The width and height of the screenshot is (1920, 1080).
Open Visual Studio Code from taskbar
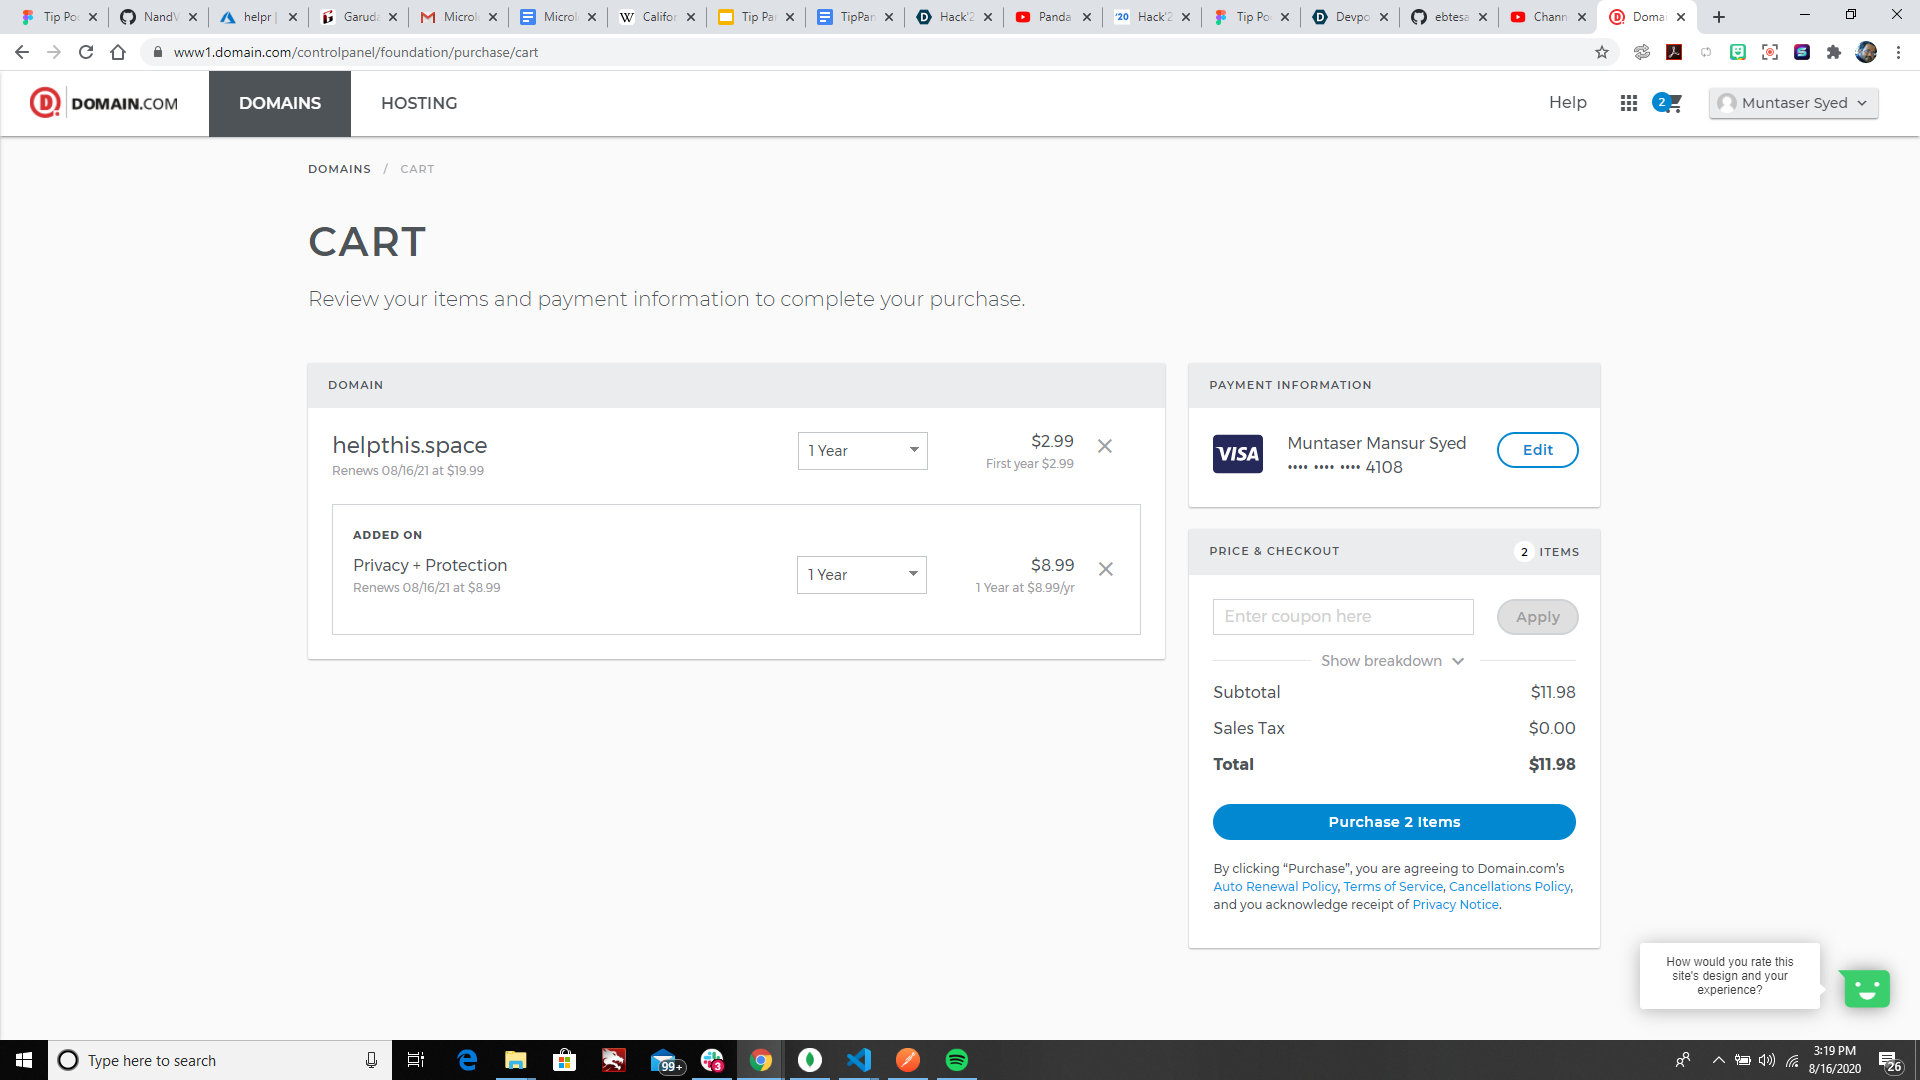[858, 1060]
